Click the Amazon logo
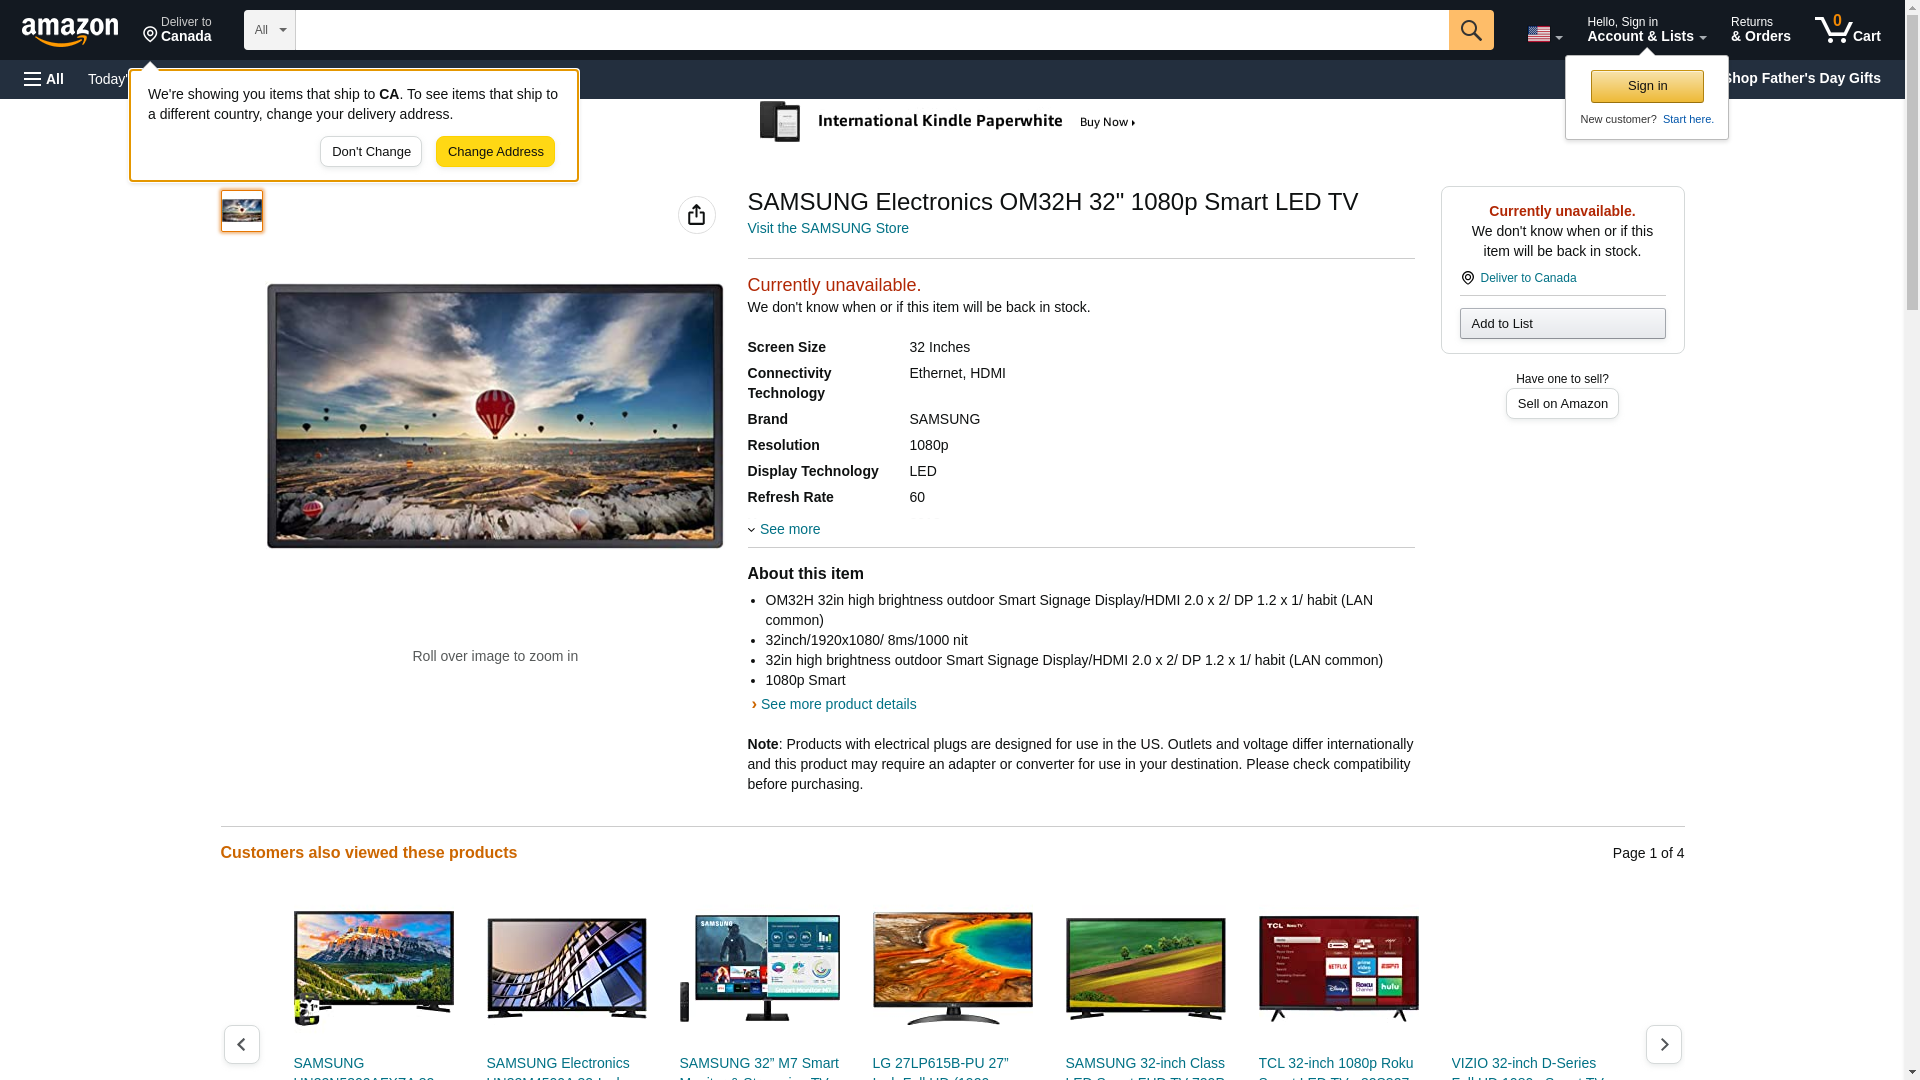The width and height of the screenshot is (1920, 1080). 70,31
